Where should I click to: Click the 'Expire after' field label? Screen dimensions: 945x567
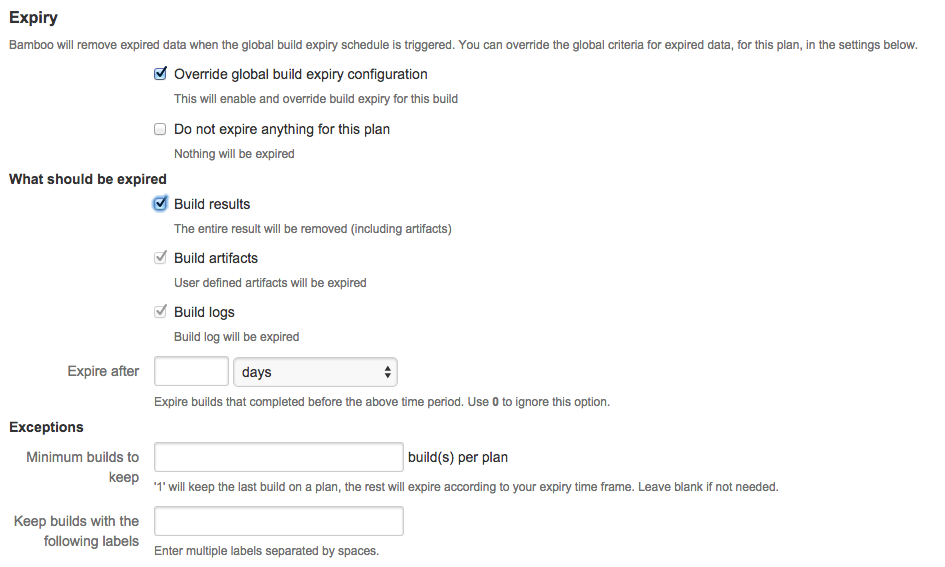tap(103, 371)
